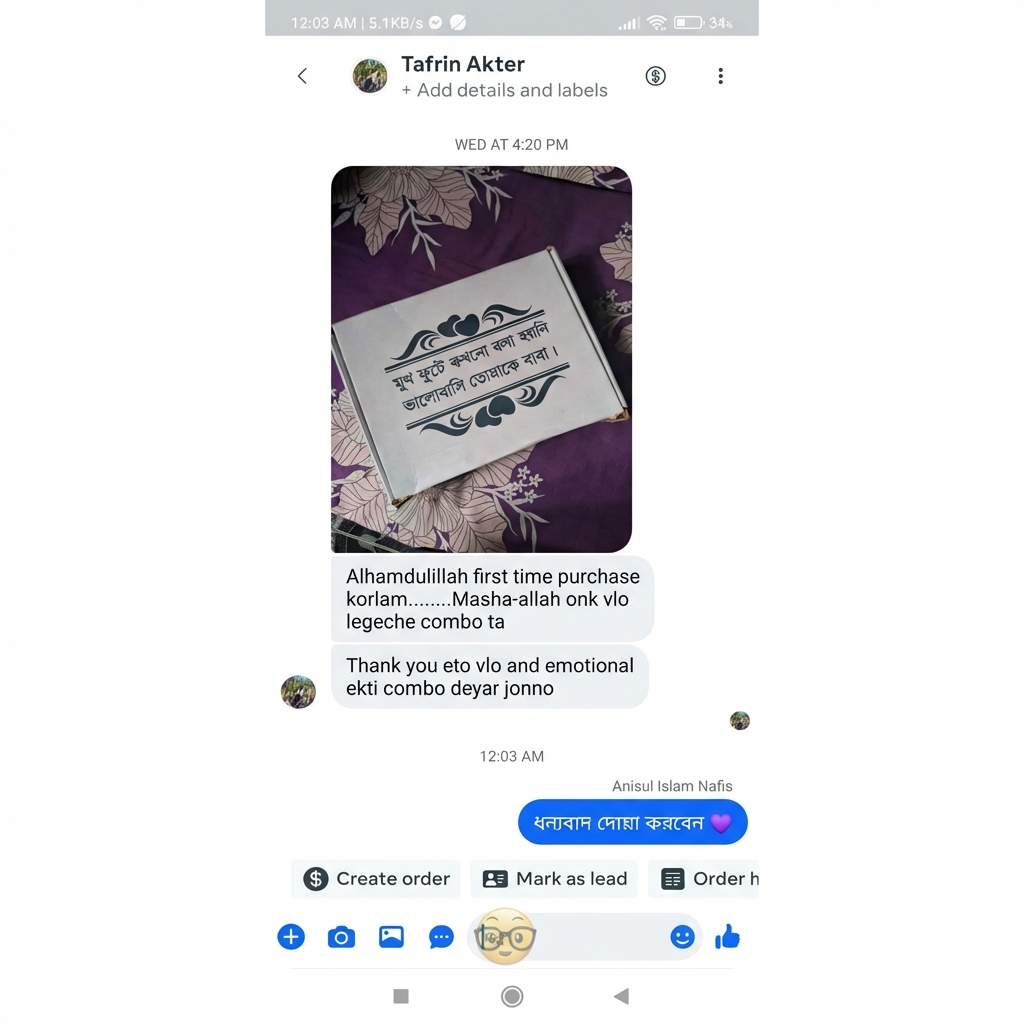Select the sent Bengali thank-you message bubble
Viewport: 1024px width, 1024px height.
coord(633,822)
